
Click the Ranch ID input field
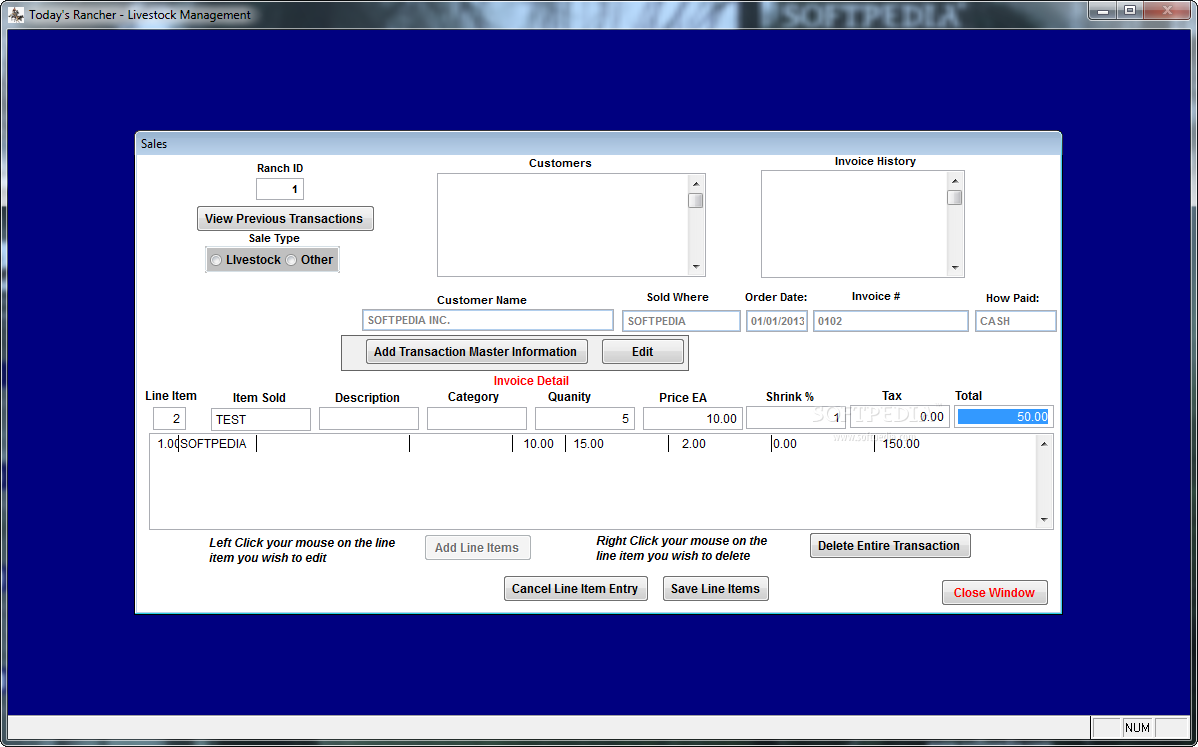280,189
